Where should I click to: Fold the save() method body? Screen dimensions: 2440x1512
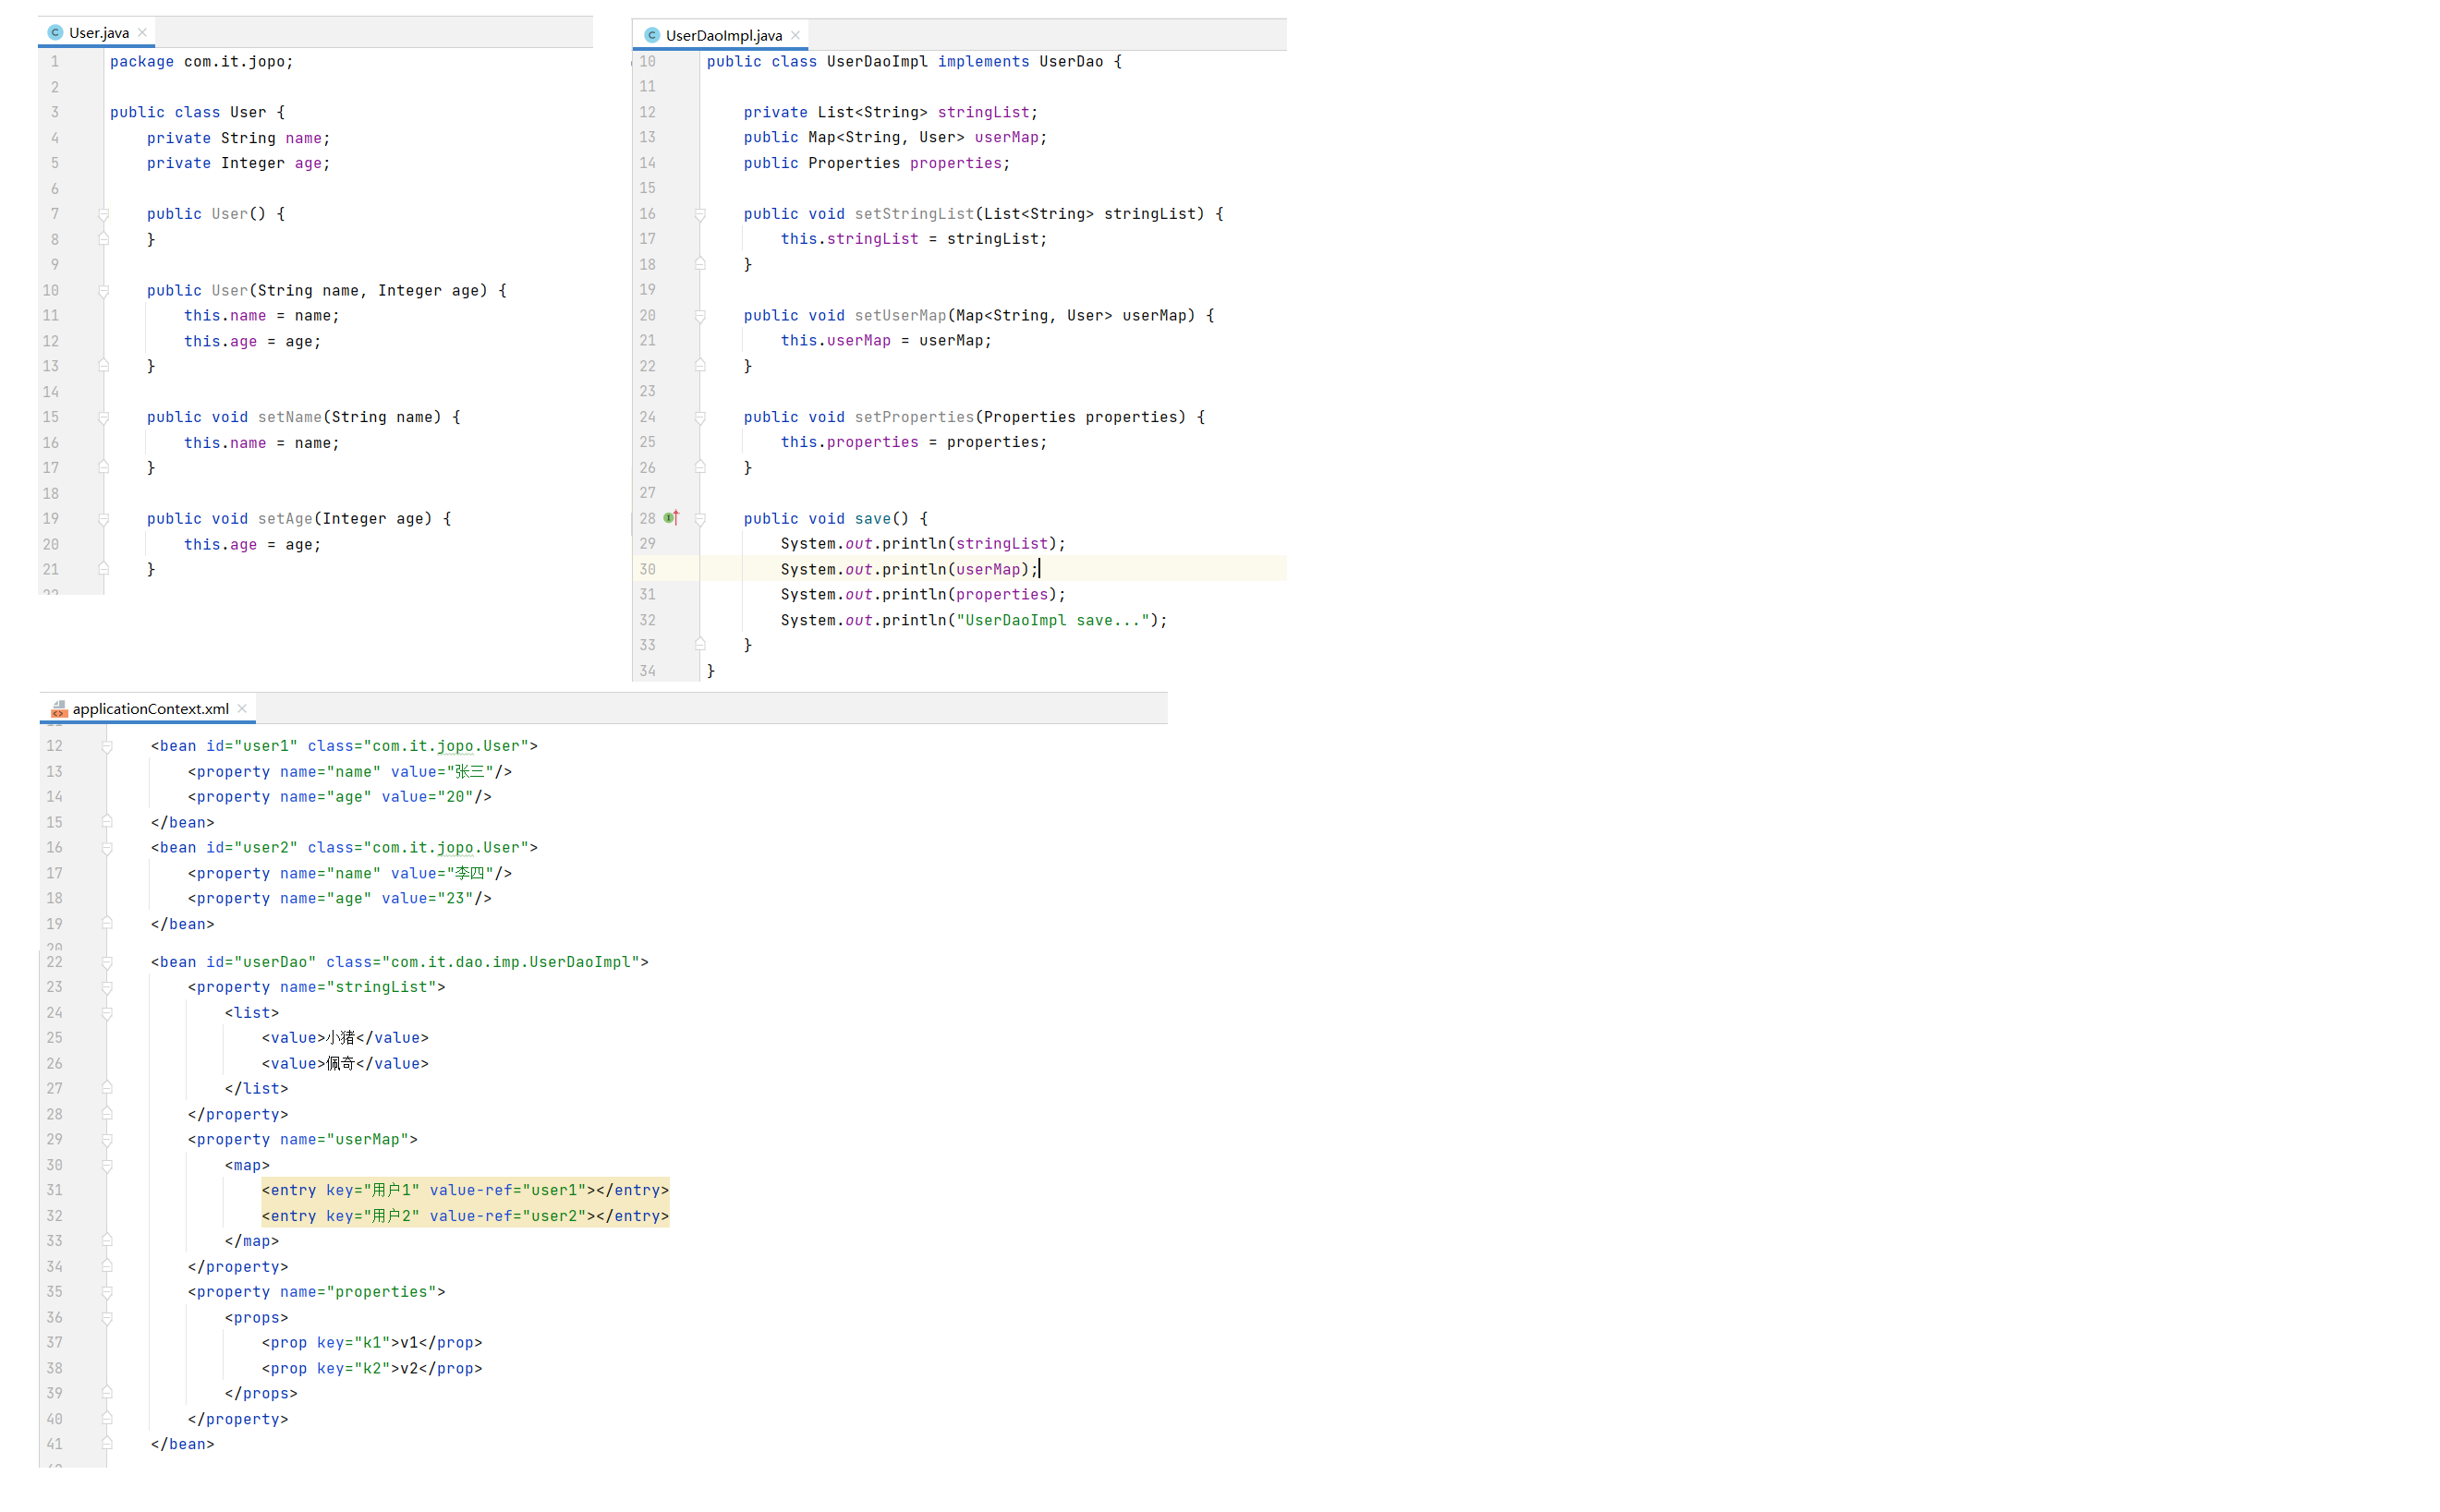[x=700, y=519]
